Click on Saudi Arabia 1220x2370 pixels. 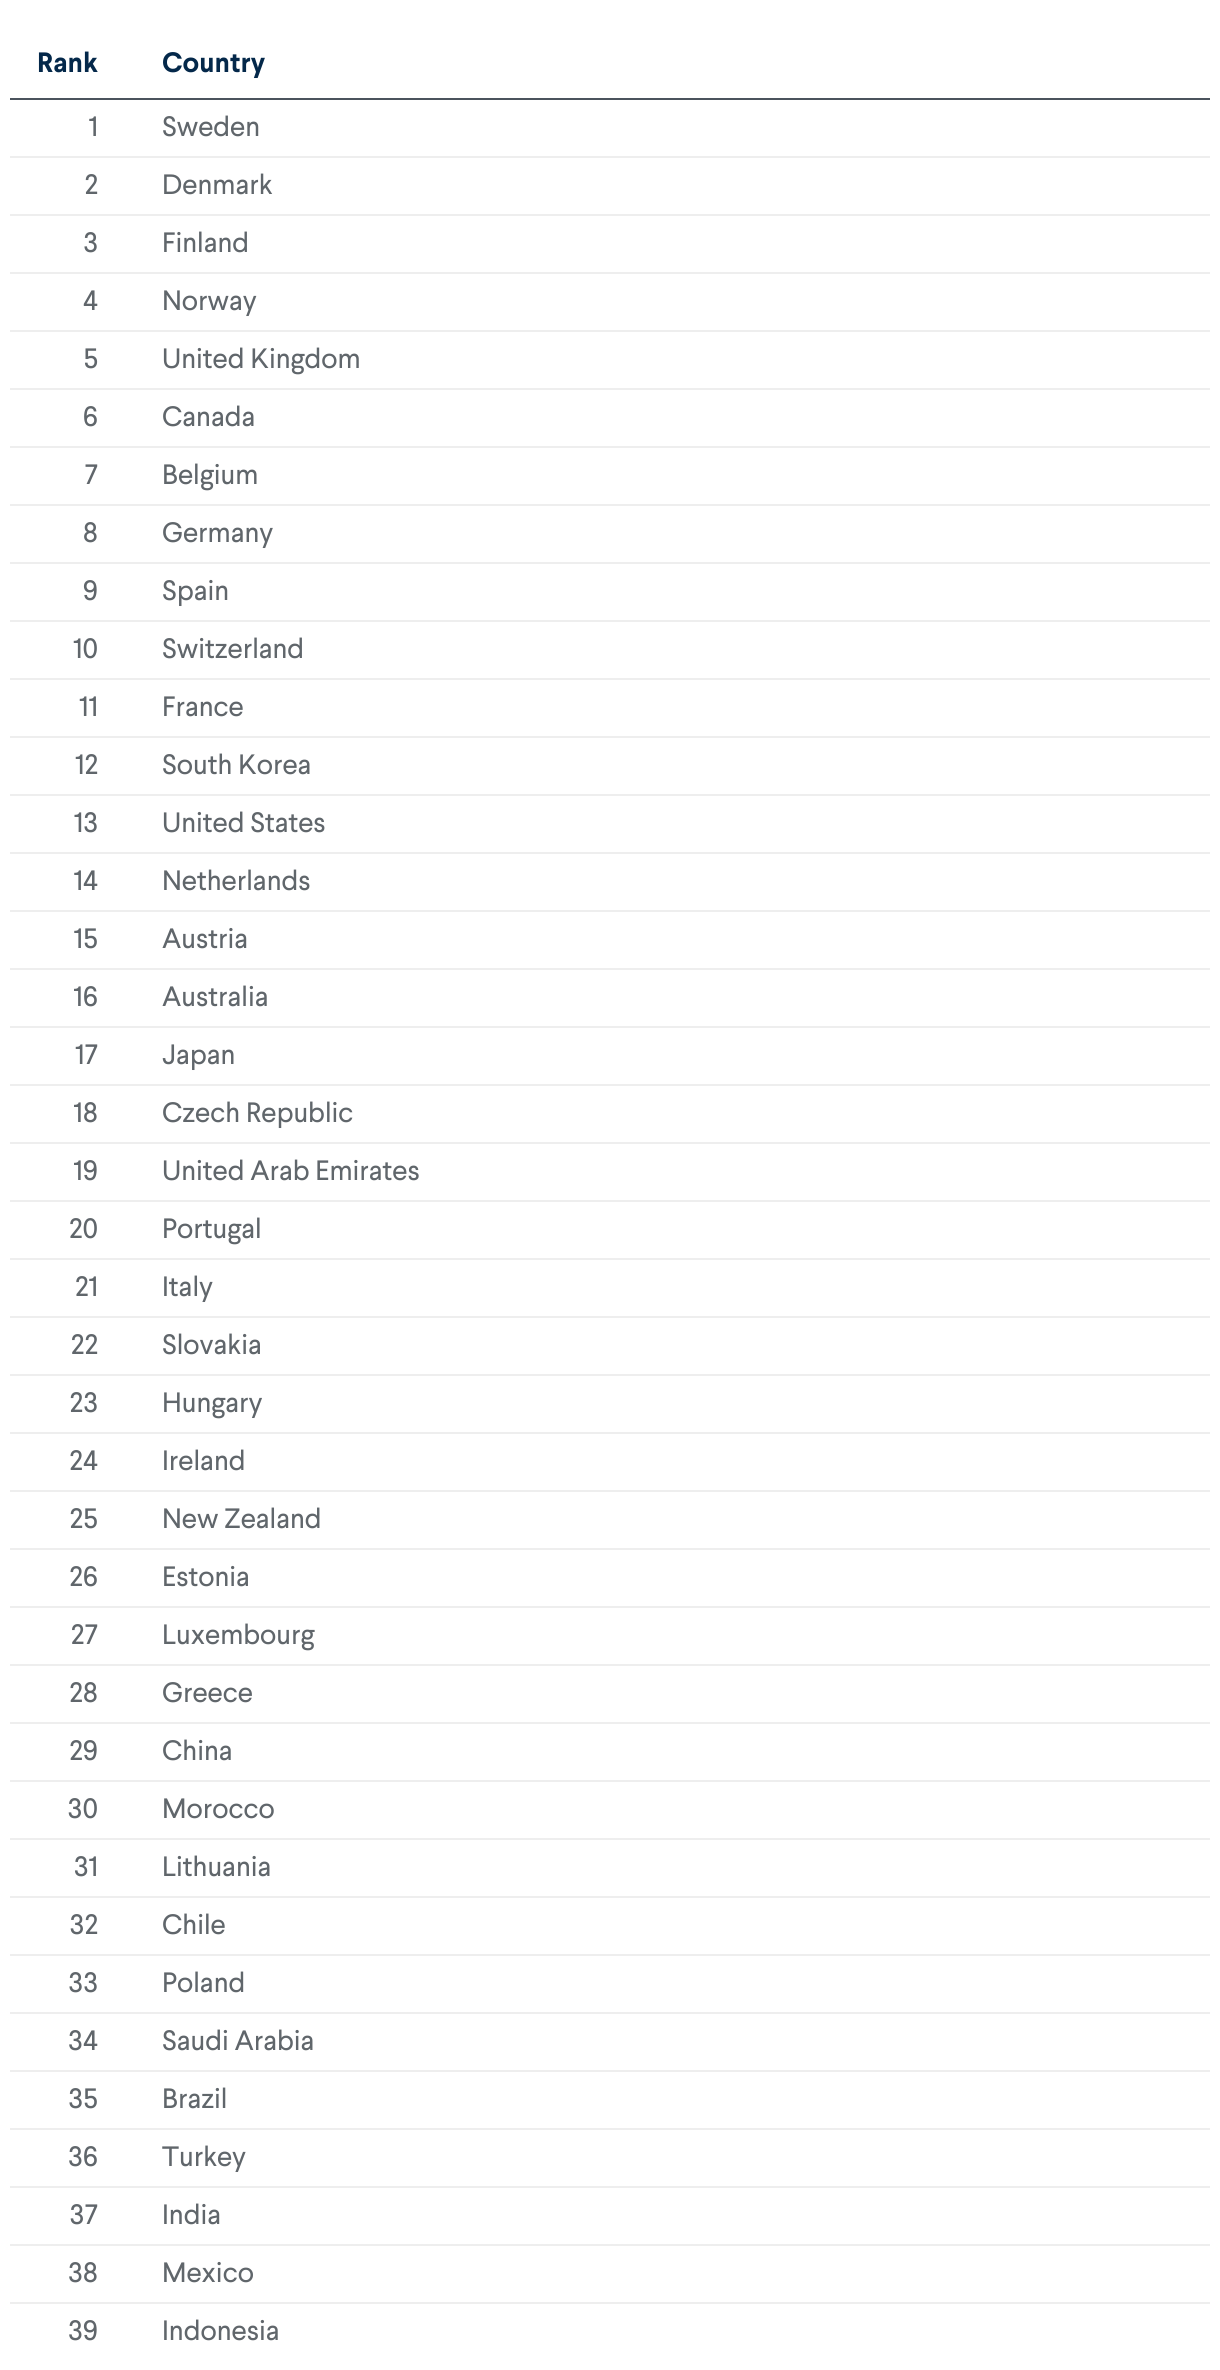237,2041
